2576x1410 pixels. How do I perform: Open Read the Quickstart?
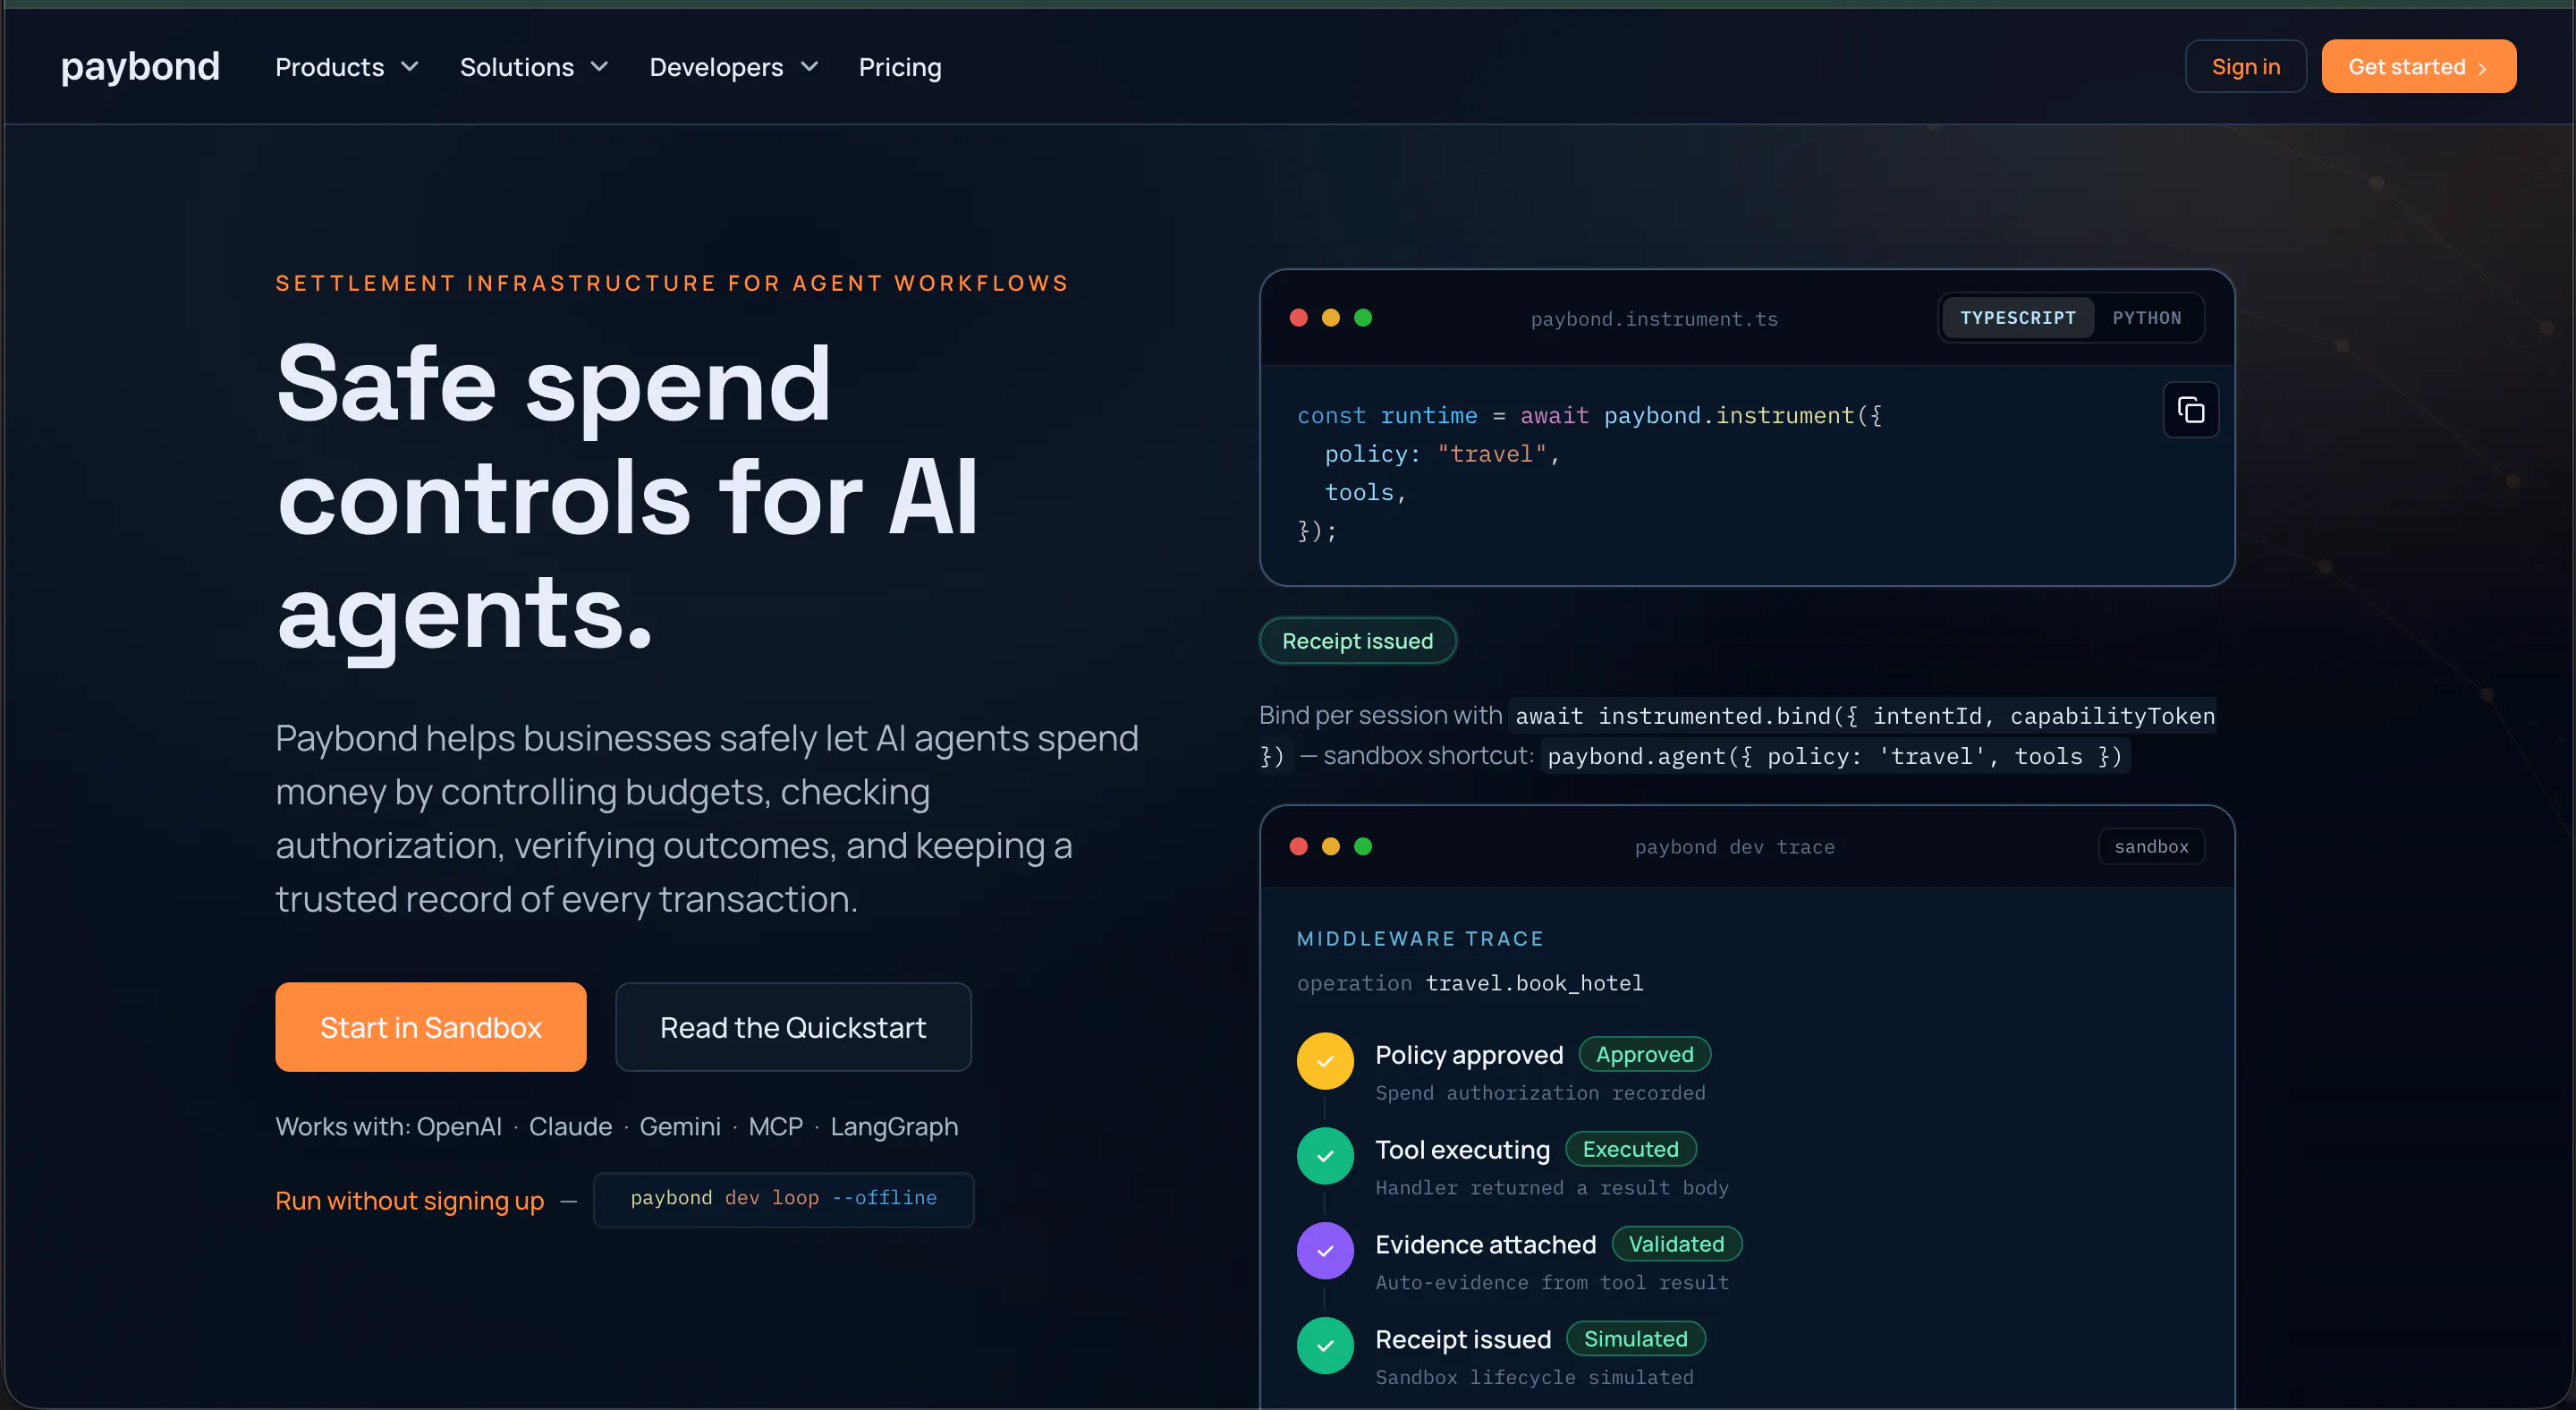tap(793, 1028)
